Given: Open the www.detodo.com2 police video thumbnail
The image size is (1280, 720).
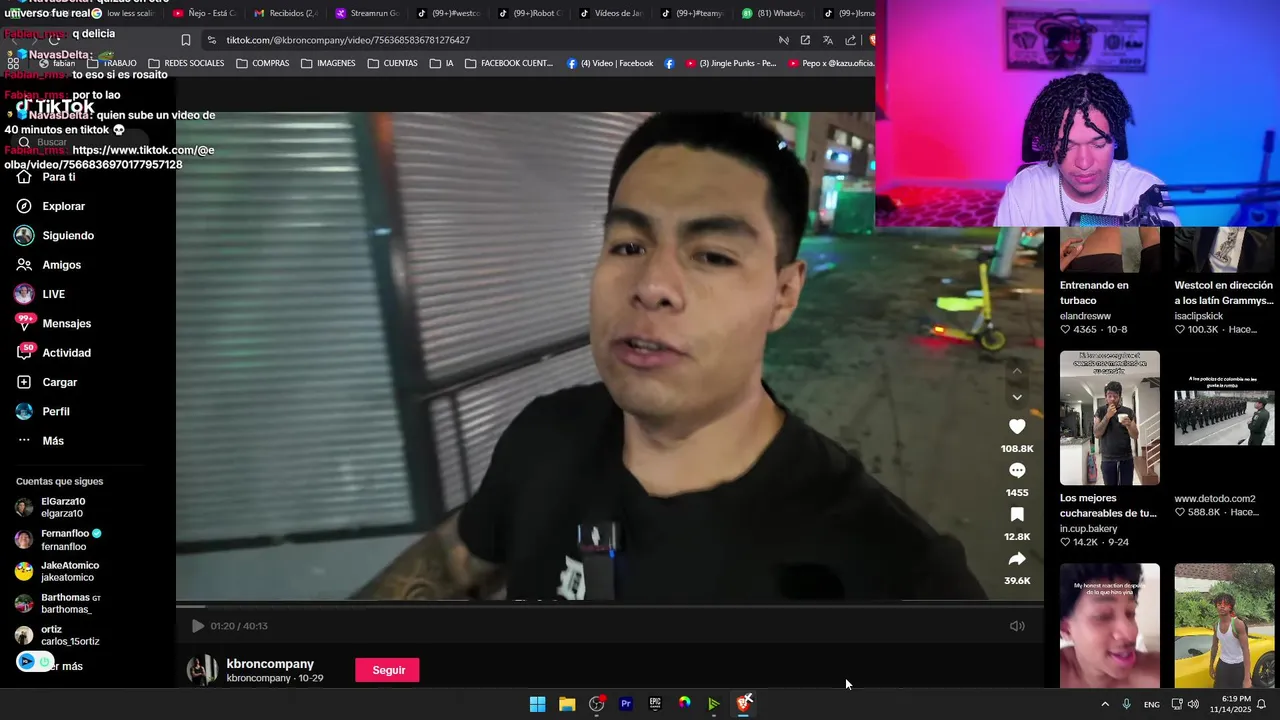Looking at the screenshot, I should tap(1224, 418).
